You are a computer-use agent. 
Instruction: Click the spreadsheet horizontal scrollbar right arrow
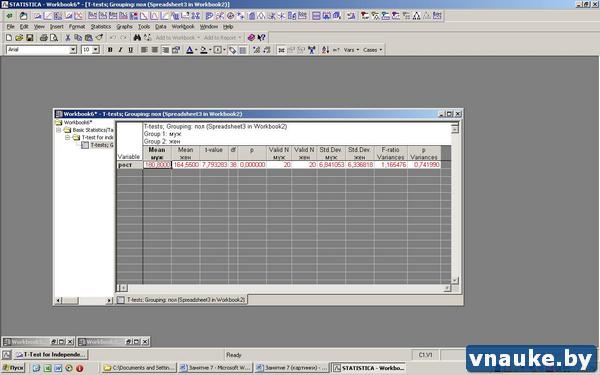click(447, 288)
